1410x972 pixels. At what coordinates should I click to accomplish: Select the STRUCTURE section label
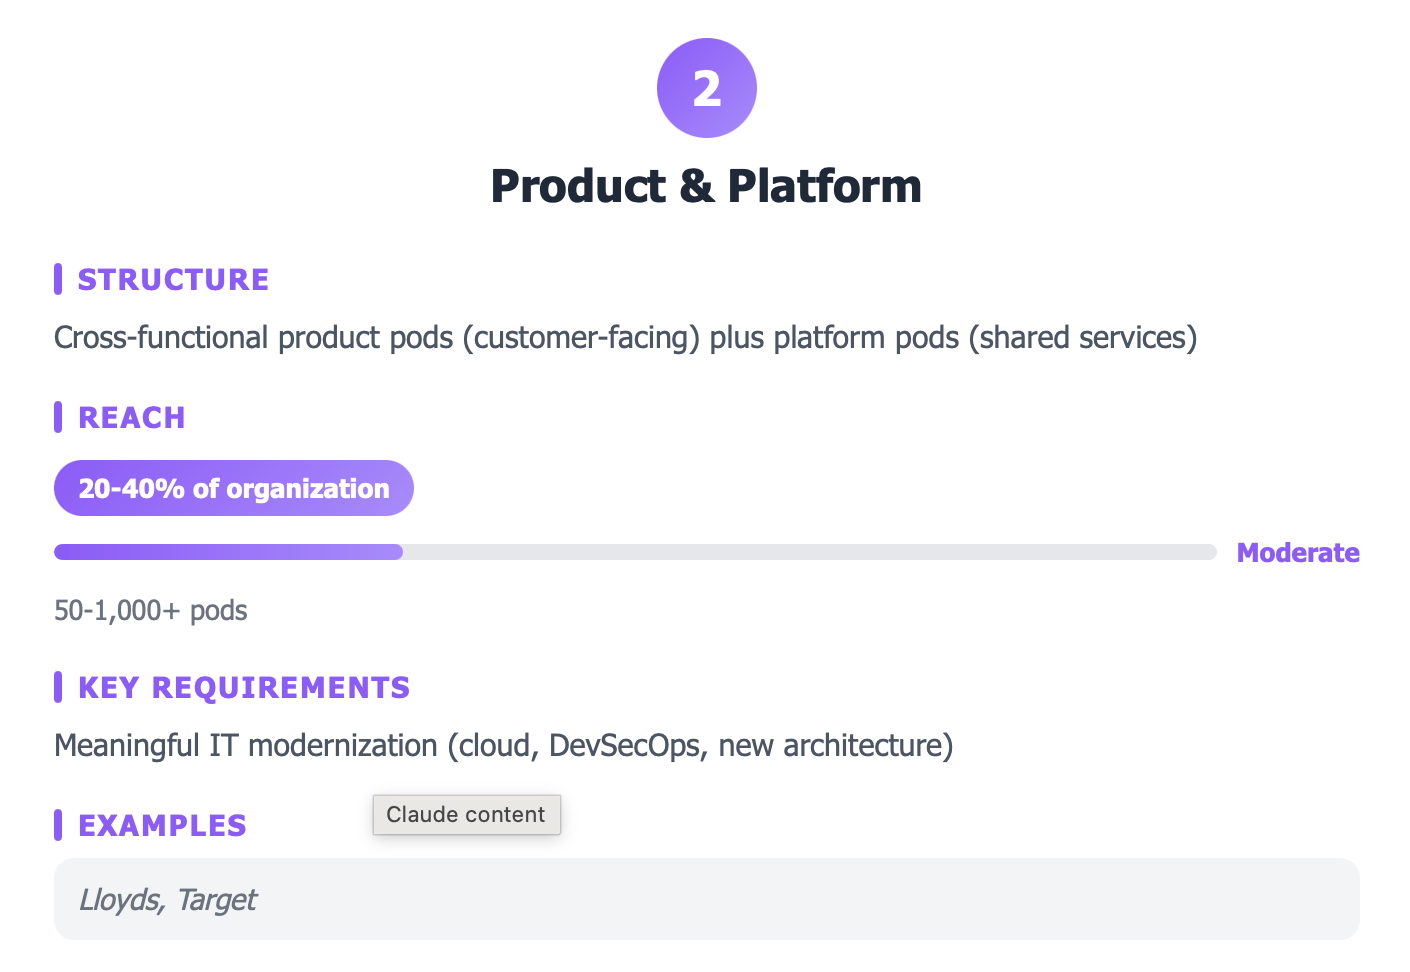[x=173, y=280]
